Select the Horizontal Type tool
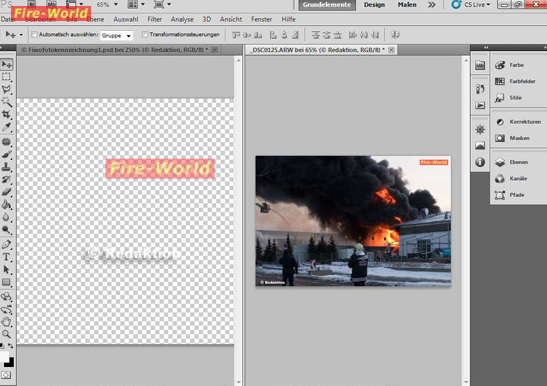Viewport: 547px width, 386px height. click(6, 257)
